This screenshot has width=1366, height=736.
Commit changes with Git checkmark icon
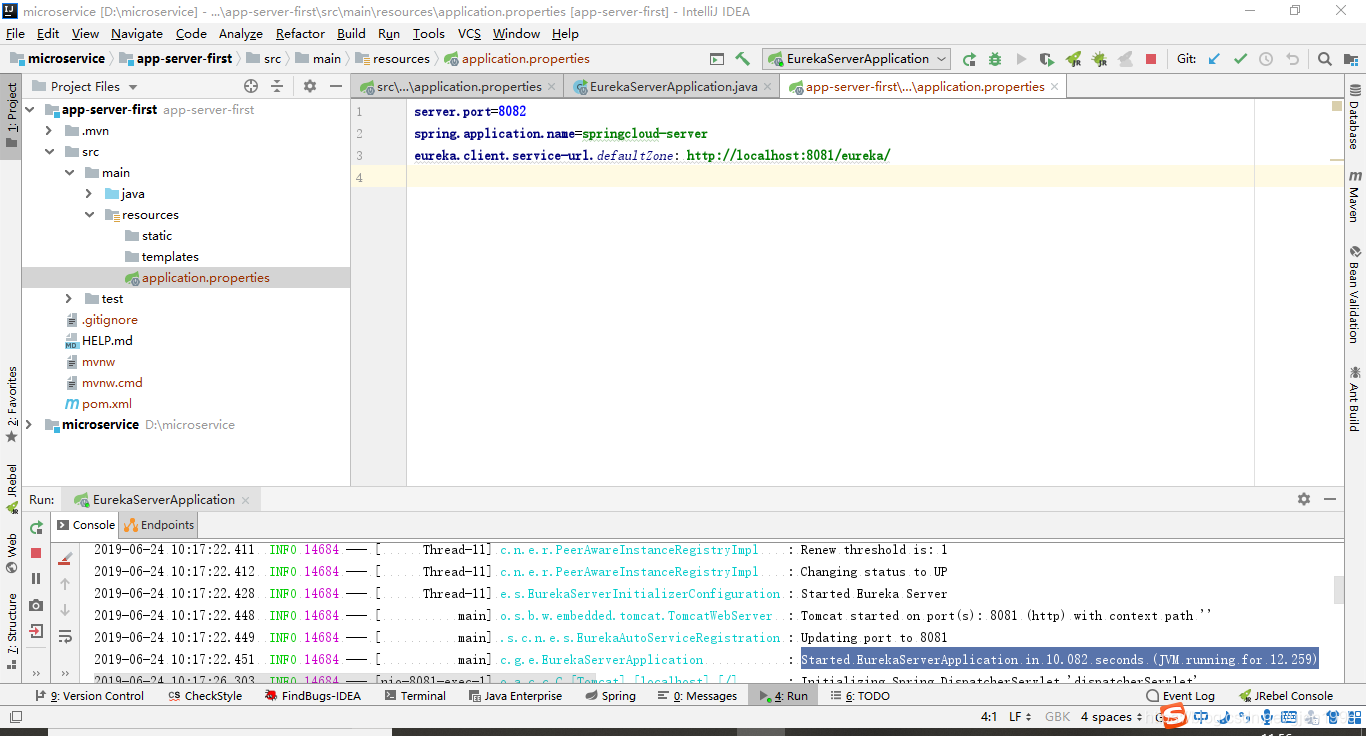[x=1240, y=59]
